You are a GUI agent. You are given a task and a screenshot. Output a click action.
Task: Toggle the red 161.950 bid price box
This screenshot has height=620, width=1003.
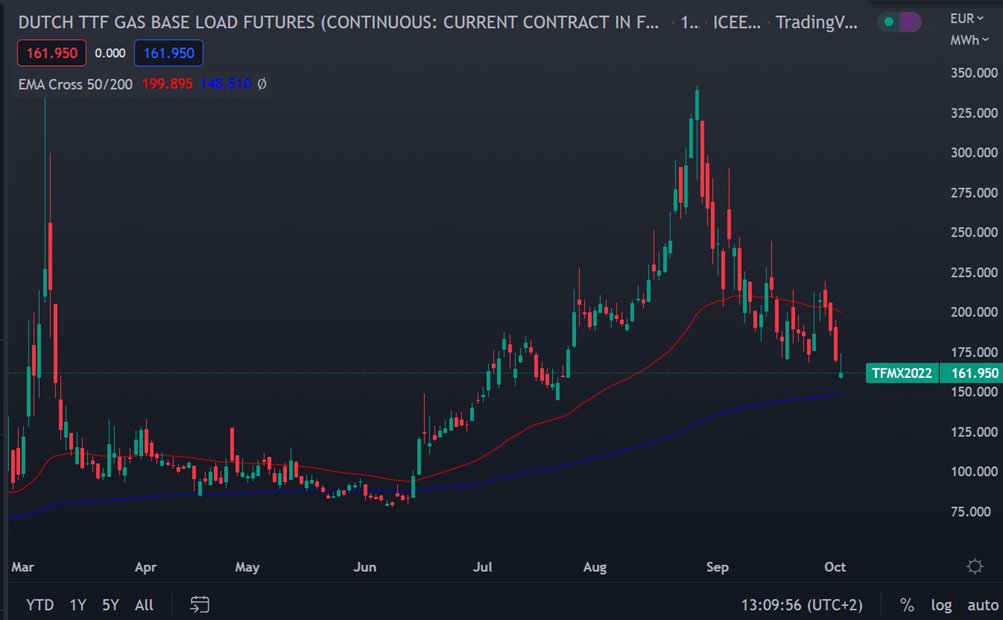click(x=50, y=52)
